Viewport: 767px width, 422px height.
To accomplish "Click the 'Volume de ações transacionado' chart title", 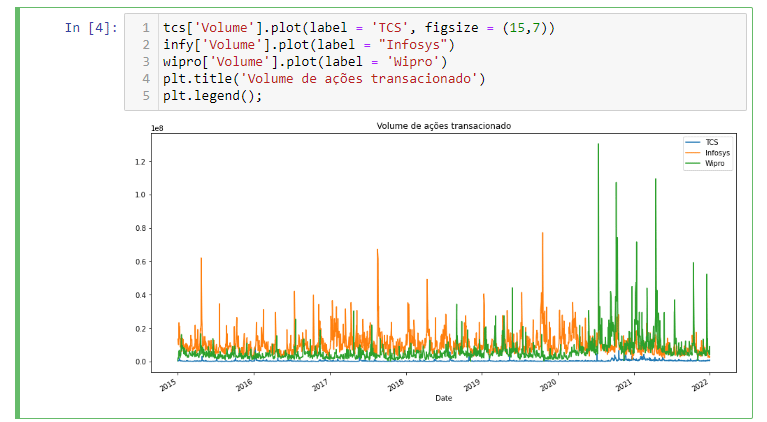I will [x=443, y=126].
